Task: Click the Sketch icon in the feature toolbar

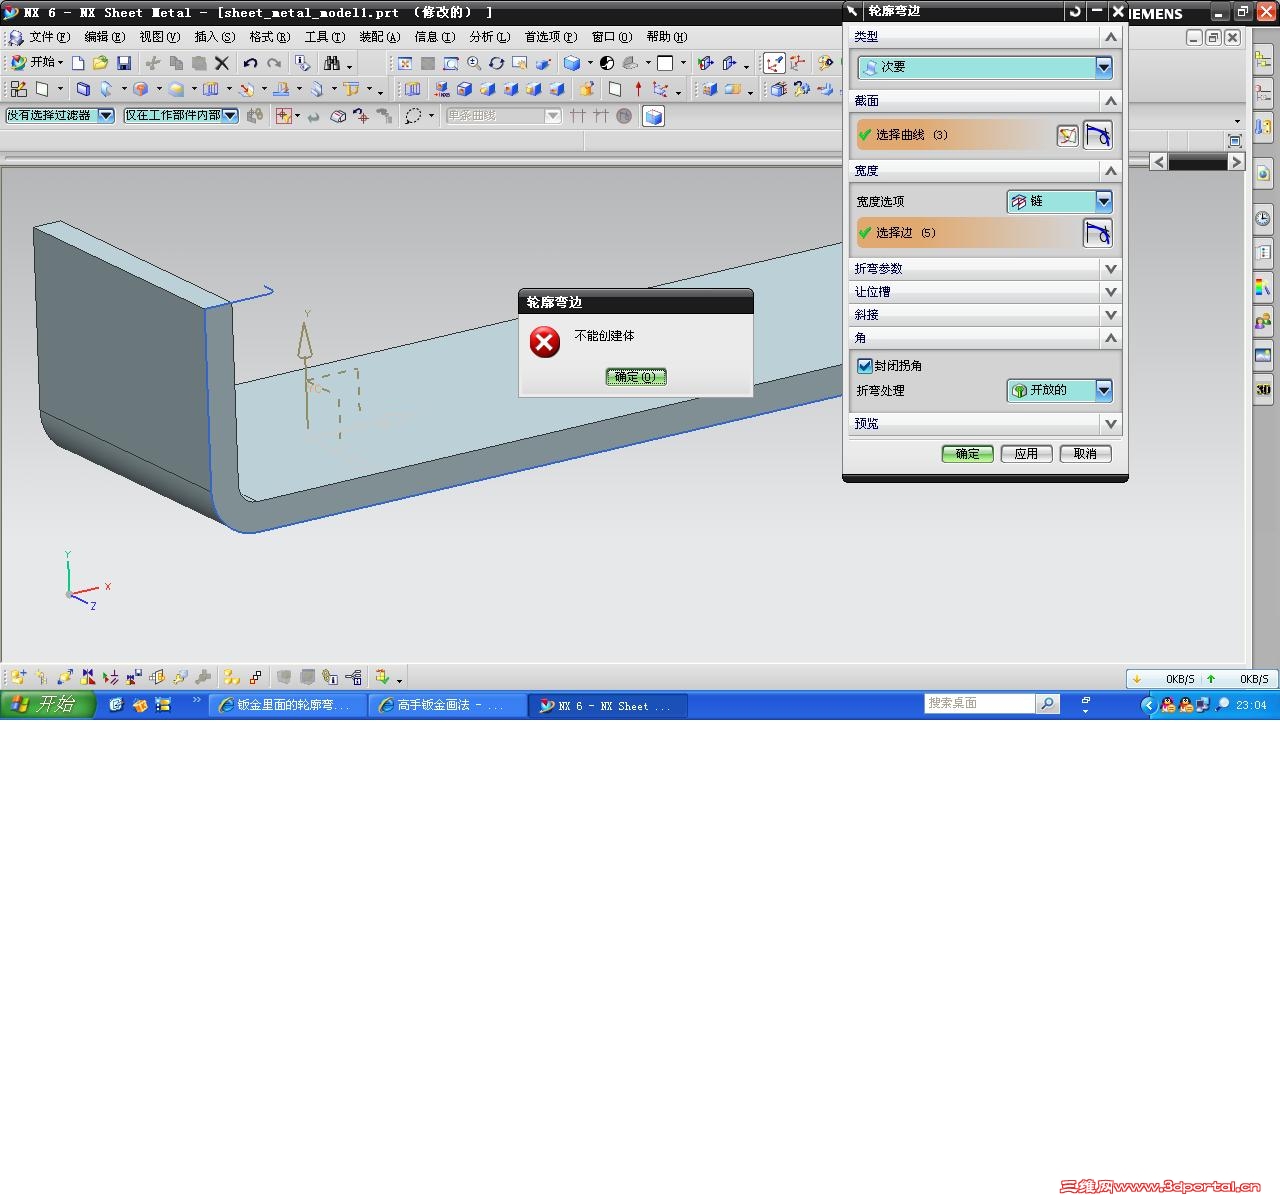Action: point(19,89)
